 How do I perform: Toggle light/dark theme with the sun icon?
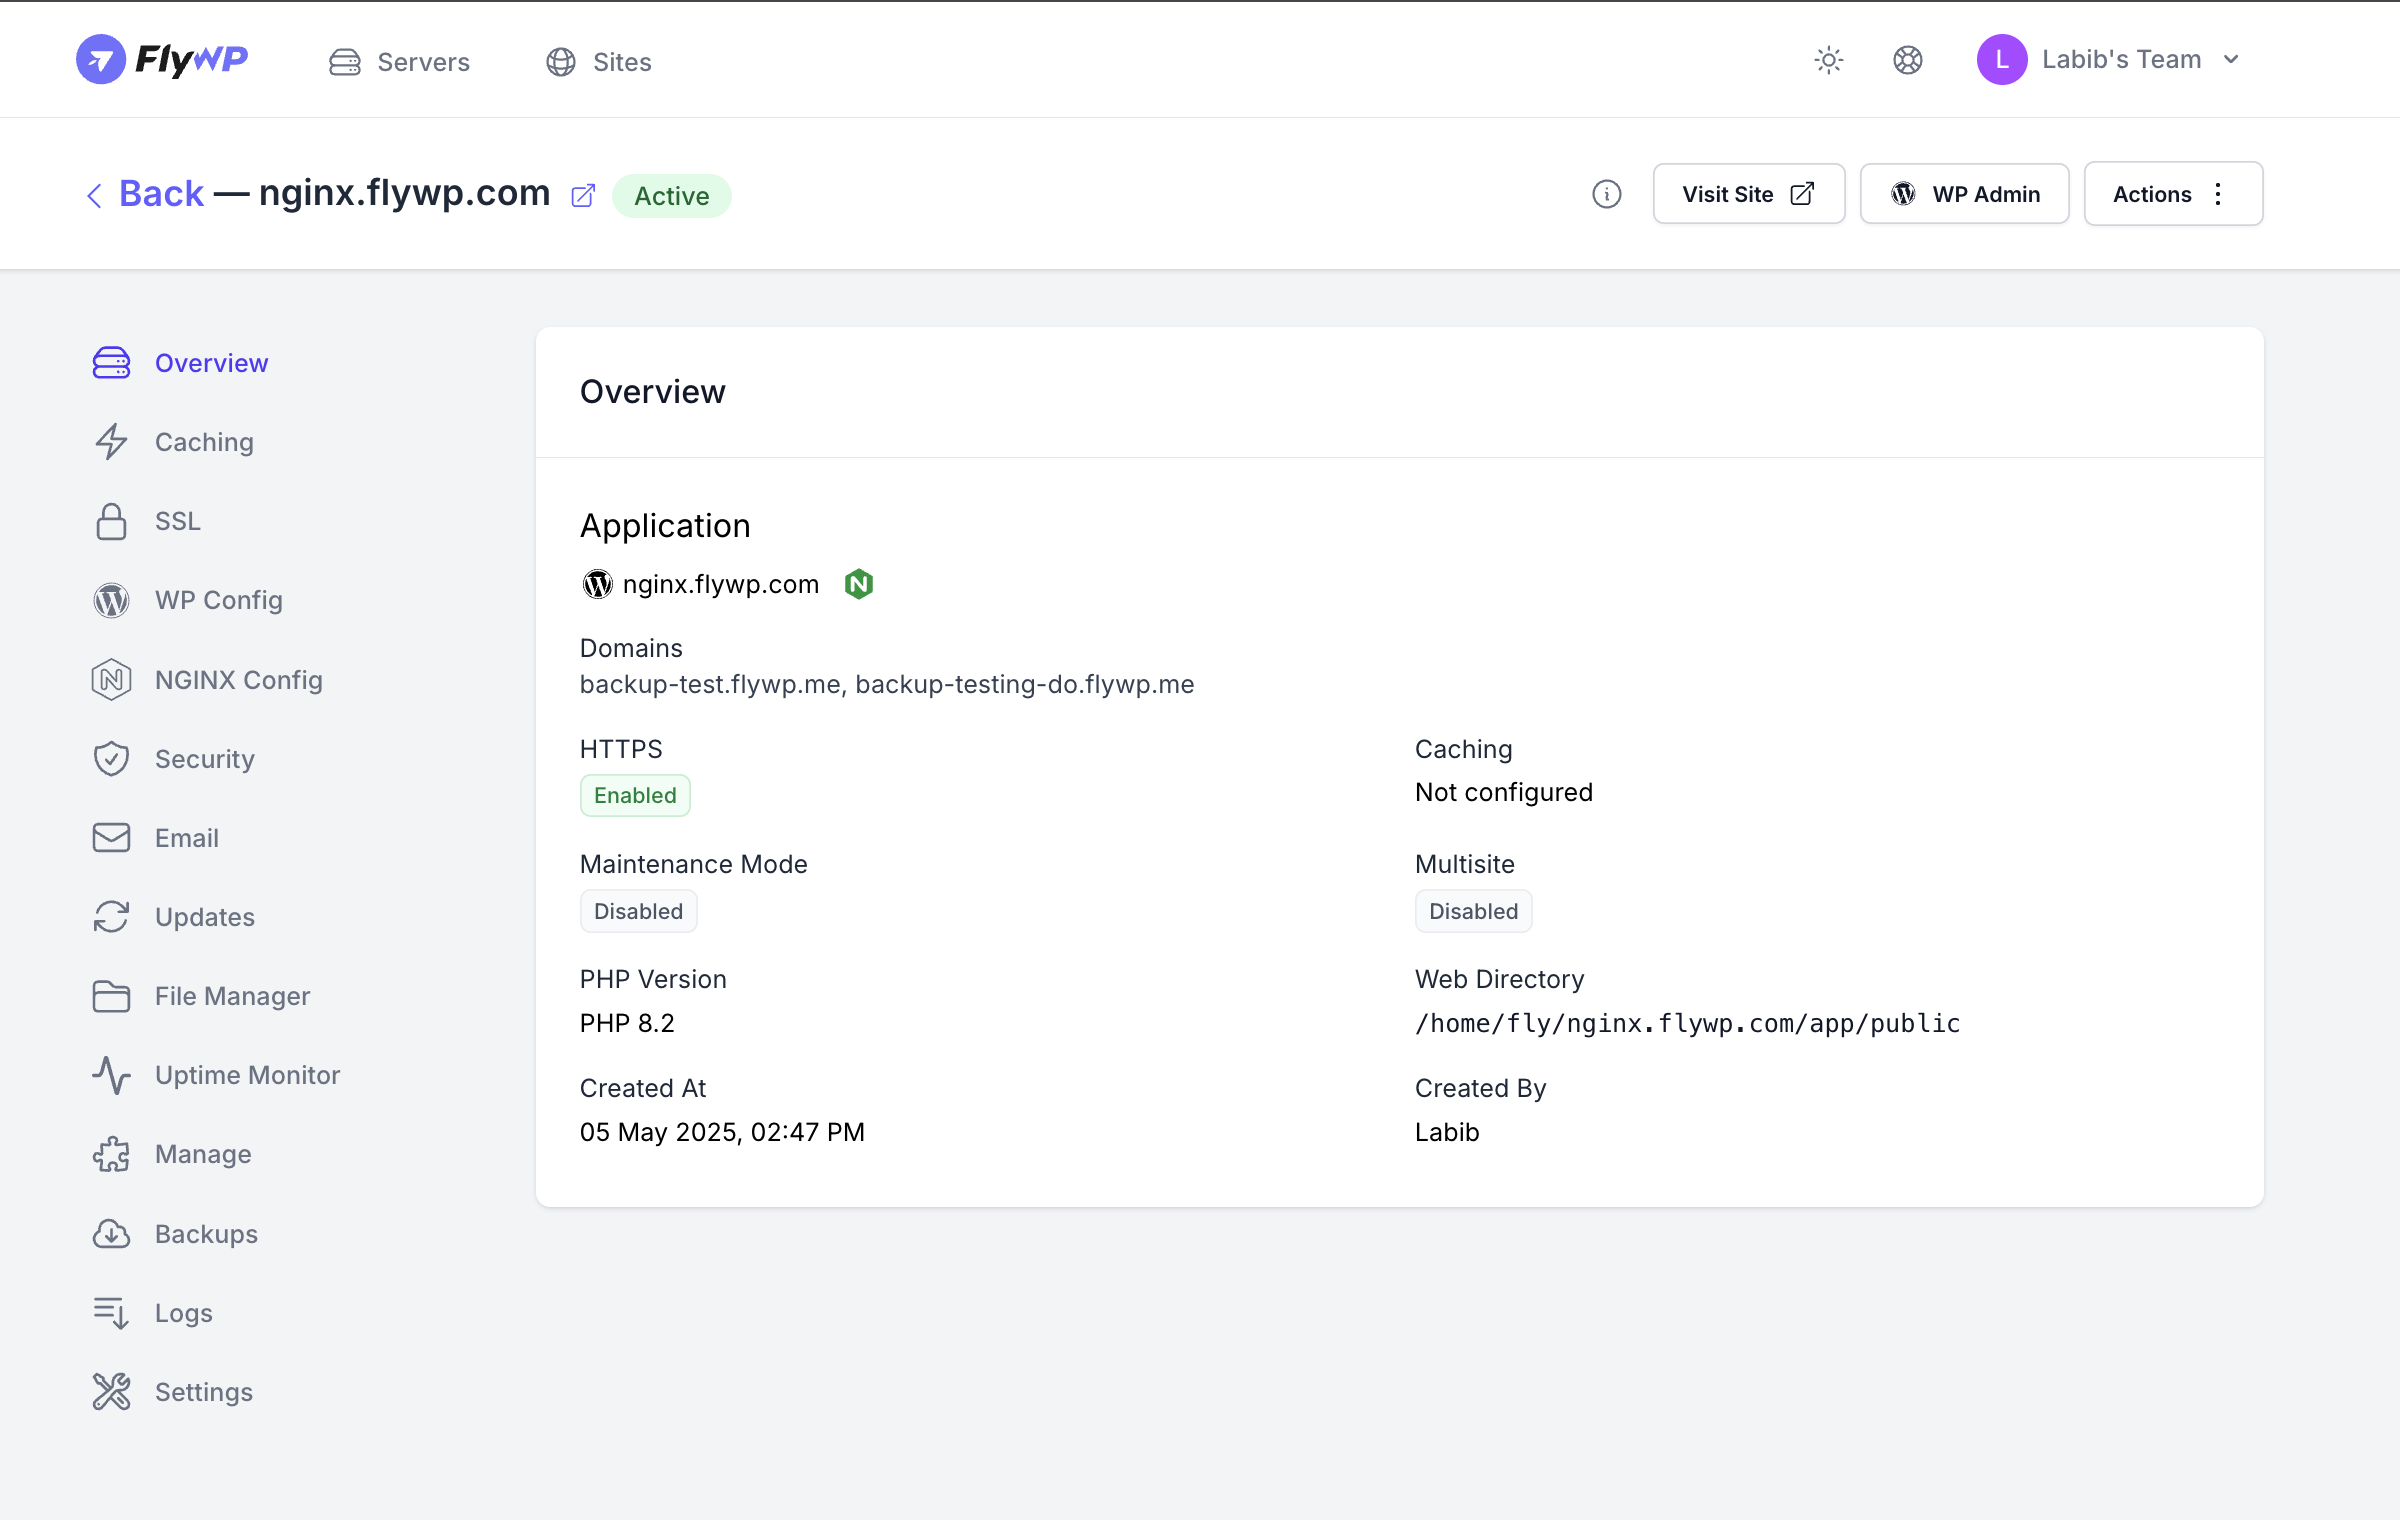pyautogui.click(x=1829, y=60)
